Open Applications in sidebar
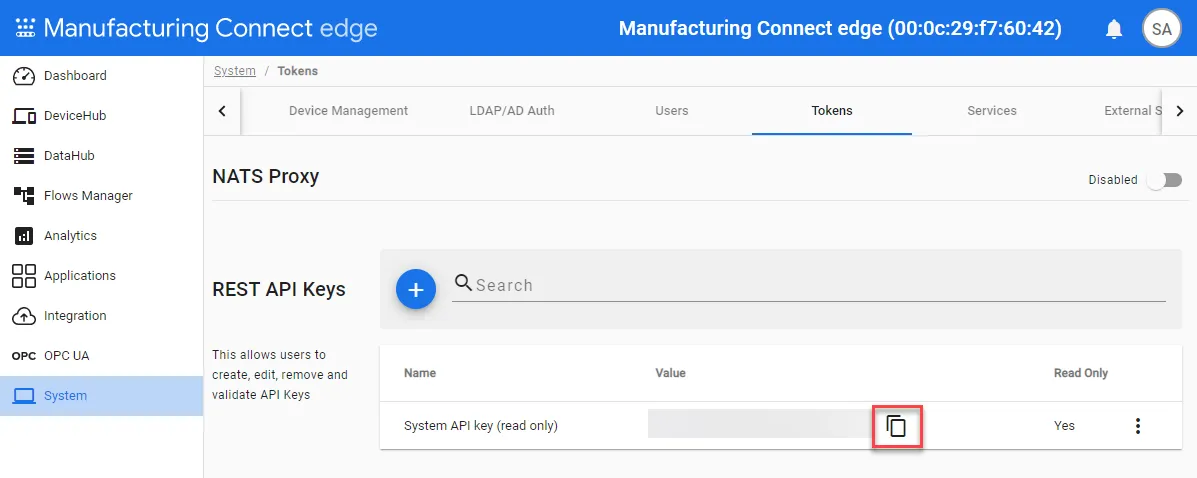The width and height of the screenshot is (1197, 478). [x=102, y=276]
